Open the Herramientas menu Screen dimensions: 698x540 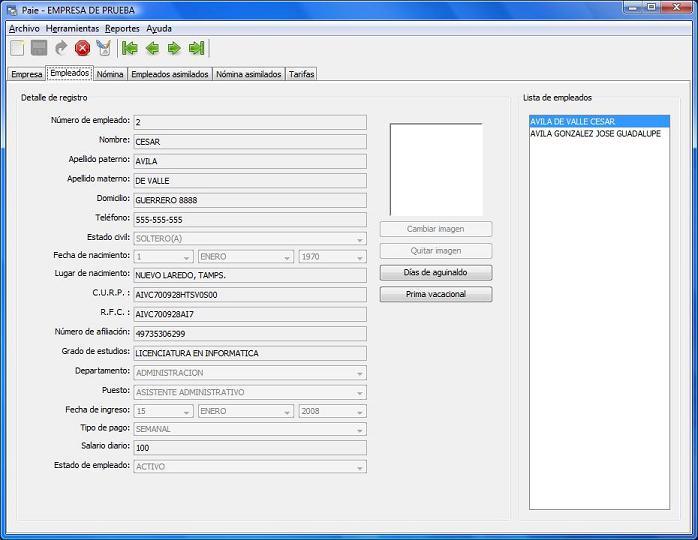tap(72, 29)
